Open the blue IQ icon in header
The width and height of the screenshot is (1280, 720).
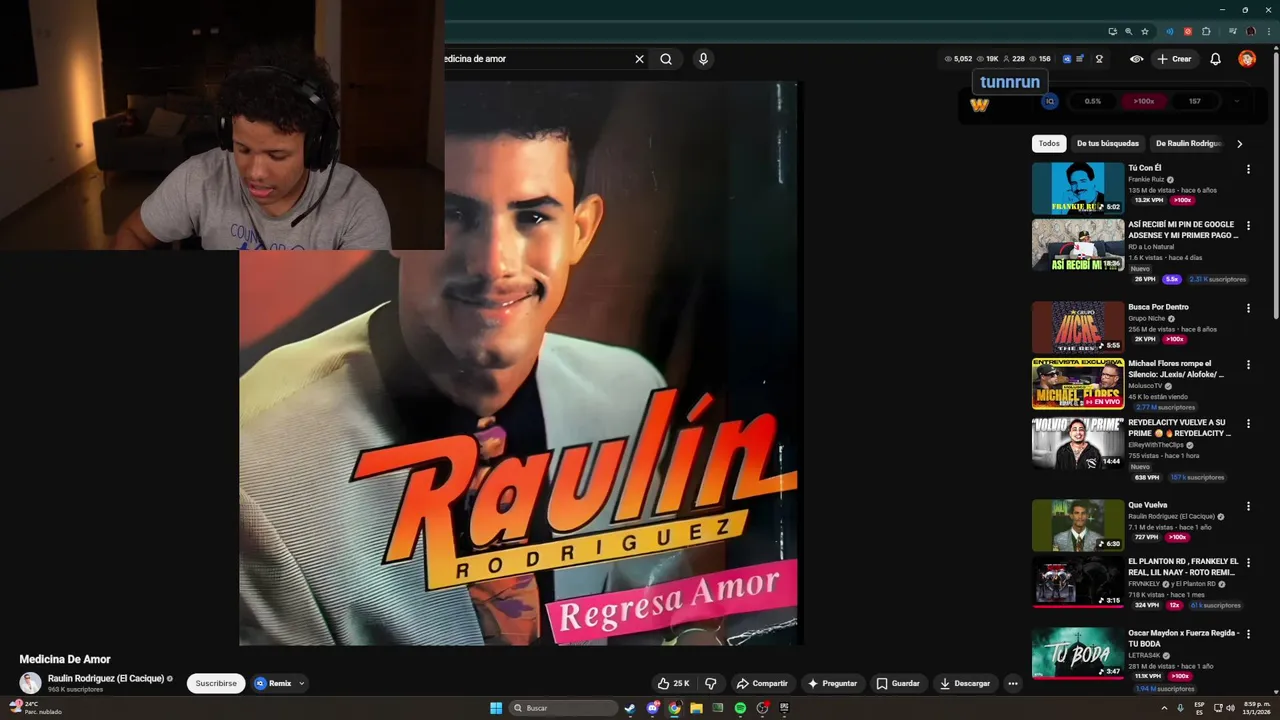tap(1067, 59)
